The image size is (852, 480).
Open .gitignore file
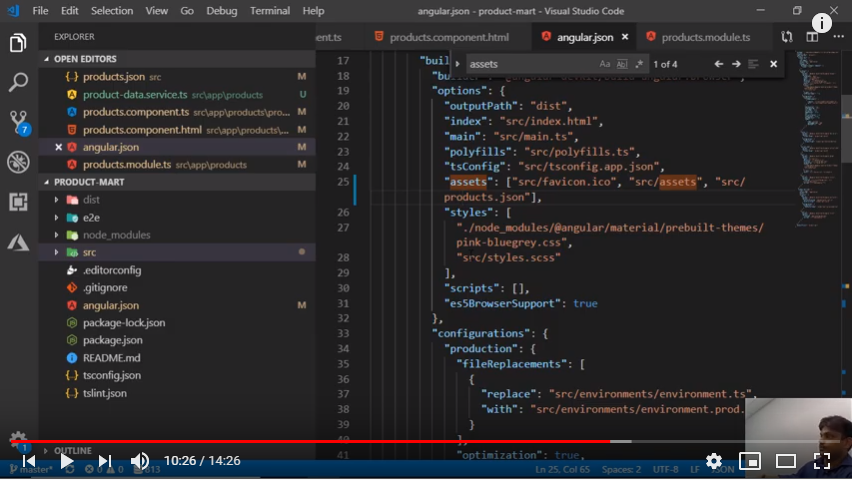[105, 288]
